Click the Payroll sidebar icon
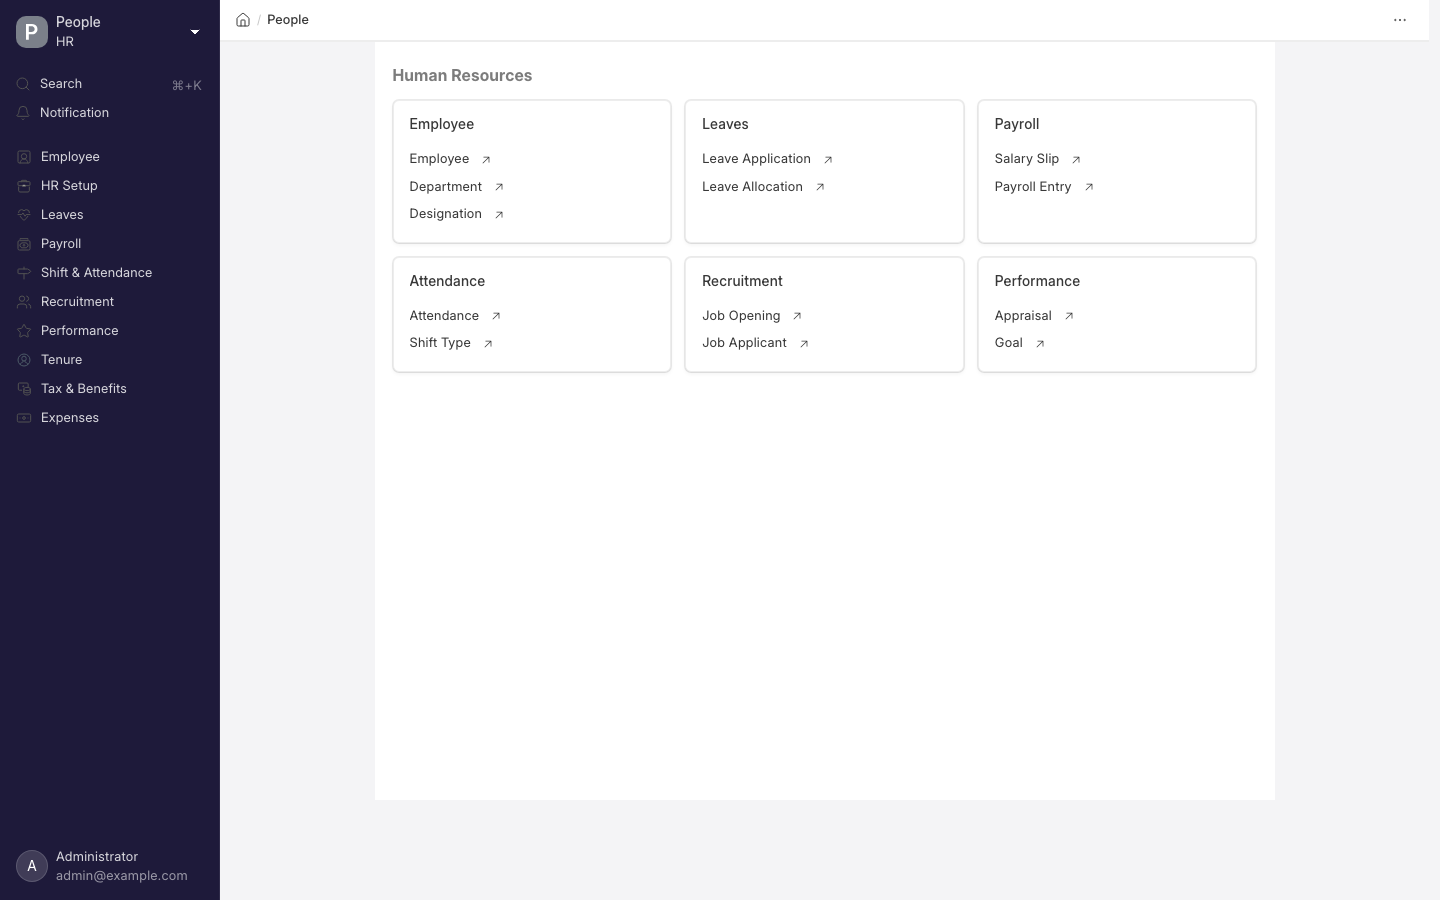Image resolution: width=1440 pixels, height=900 pixels. pos(24,244)
